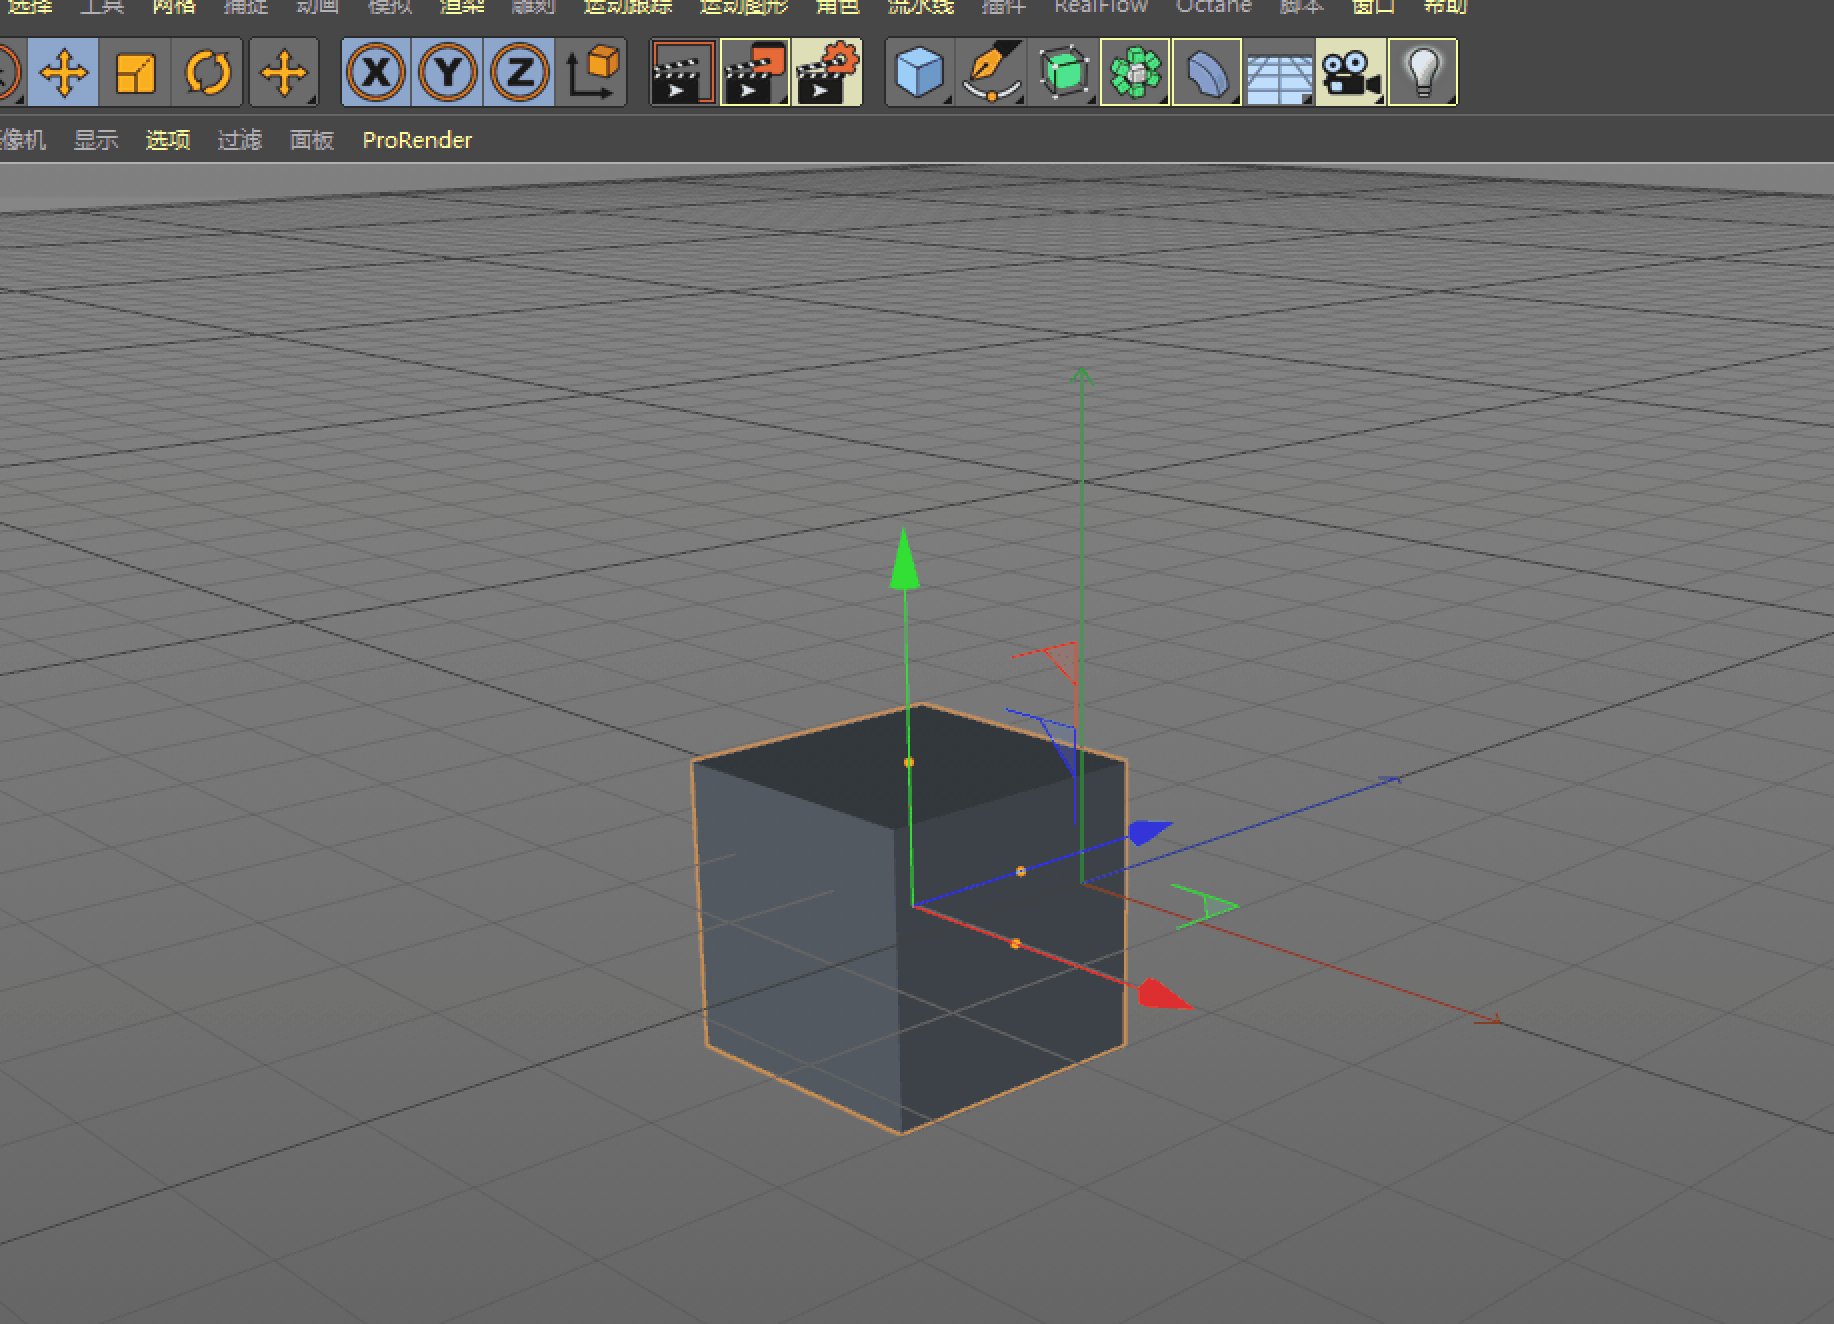Toggle the coordinate system icon
This screenshot has width=1834, height=1324.
pyautogui.click(x=592, y=72)
